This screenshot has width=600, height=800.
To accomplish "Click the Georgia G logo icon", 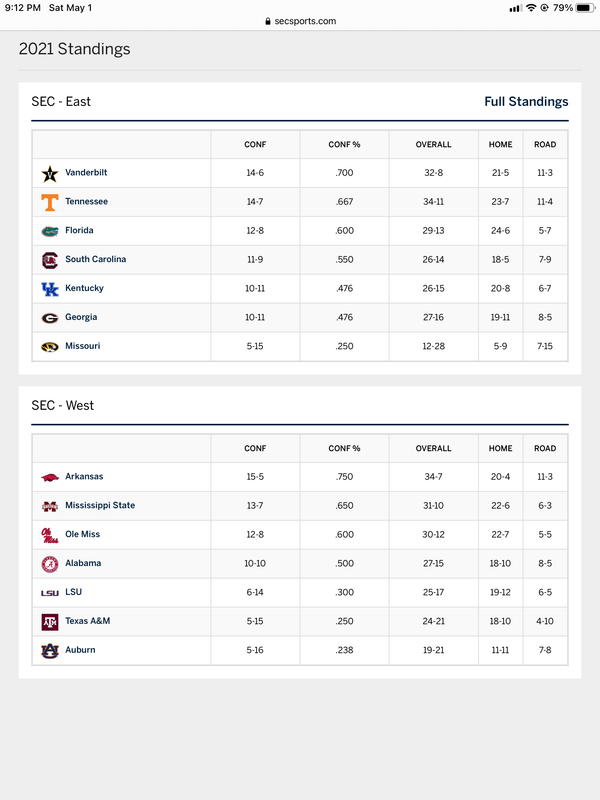I will pos(49,318).
